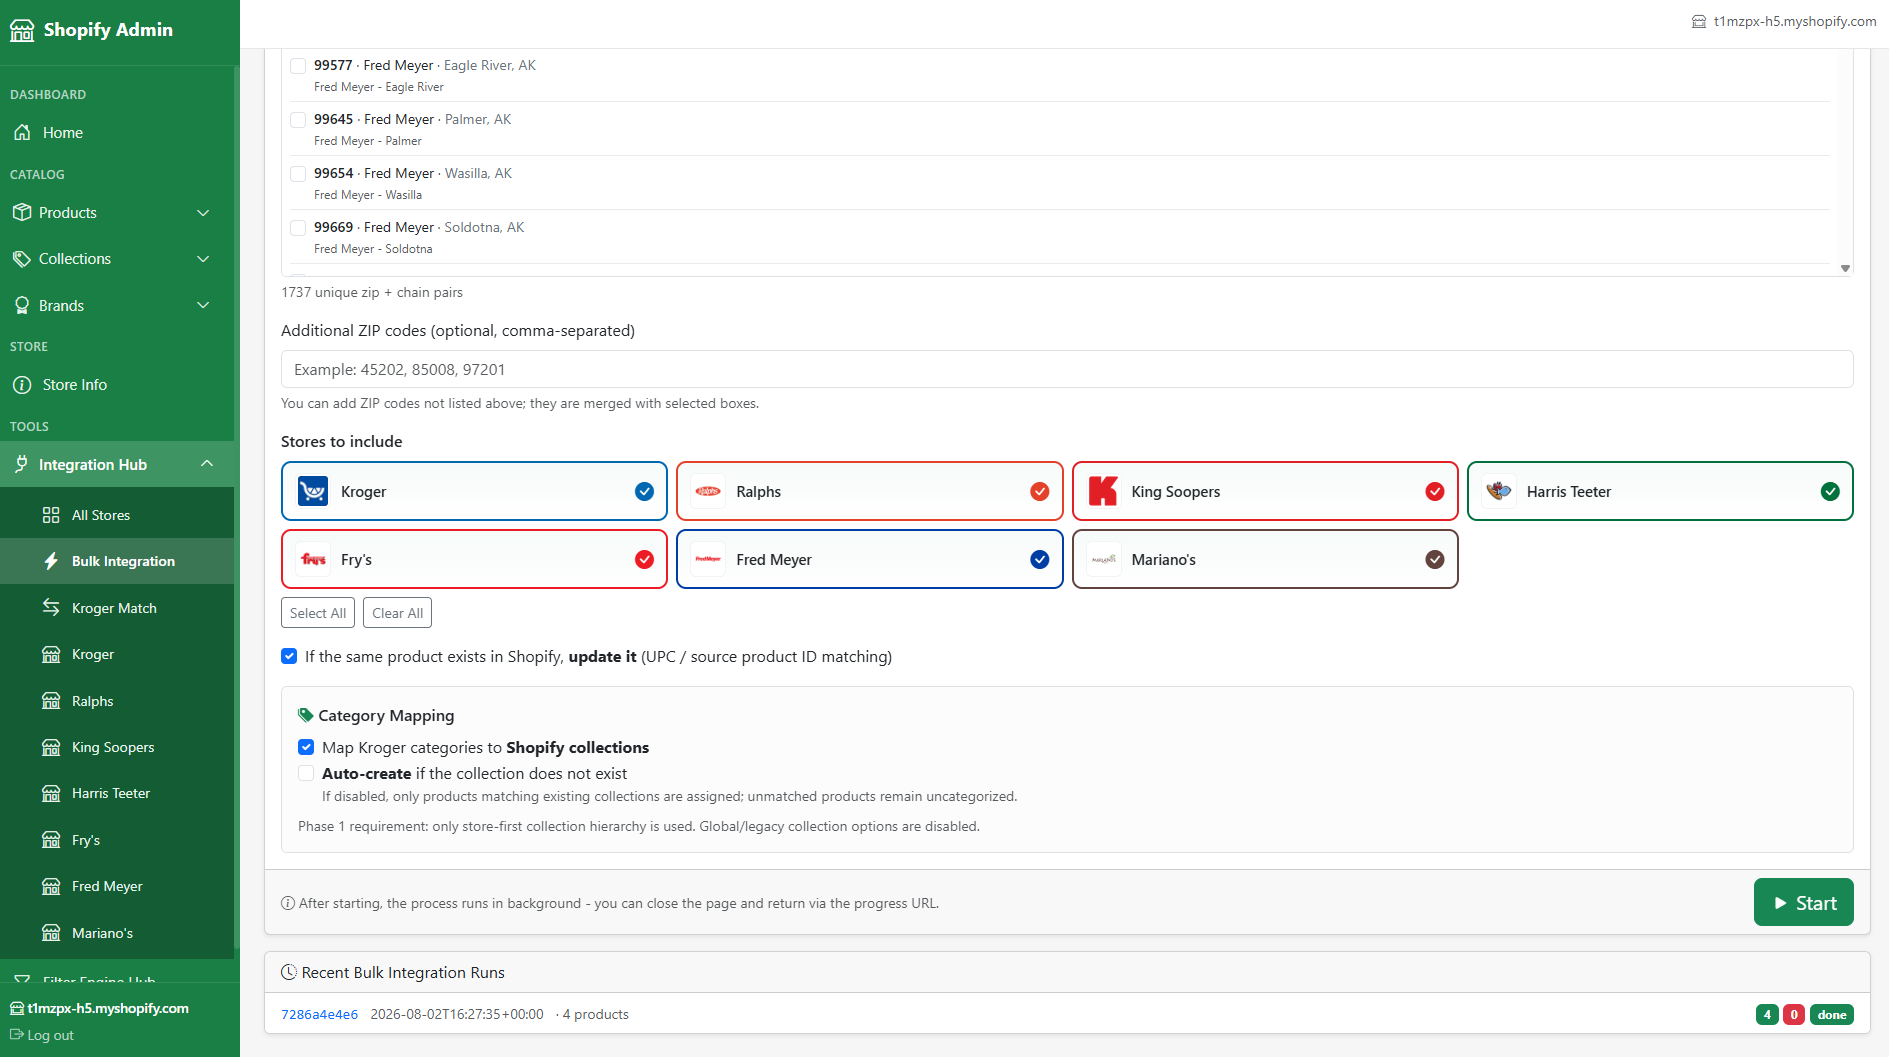Deselect the Harris Teeter card checkmark

1830,492
